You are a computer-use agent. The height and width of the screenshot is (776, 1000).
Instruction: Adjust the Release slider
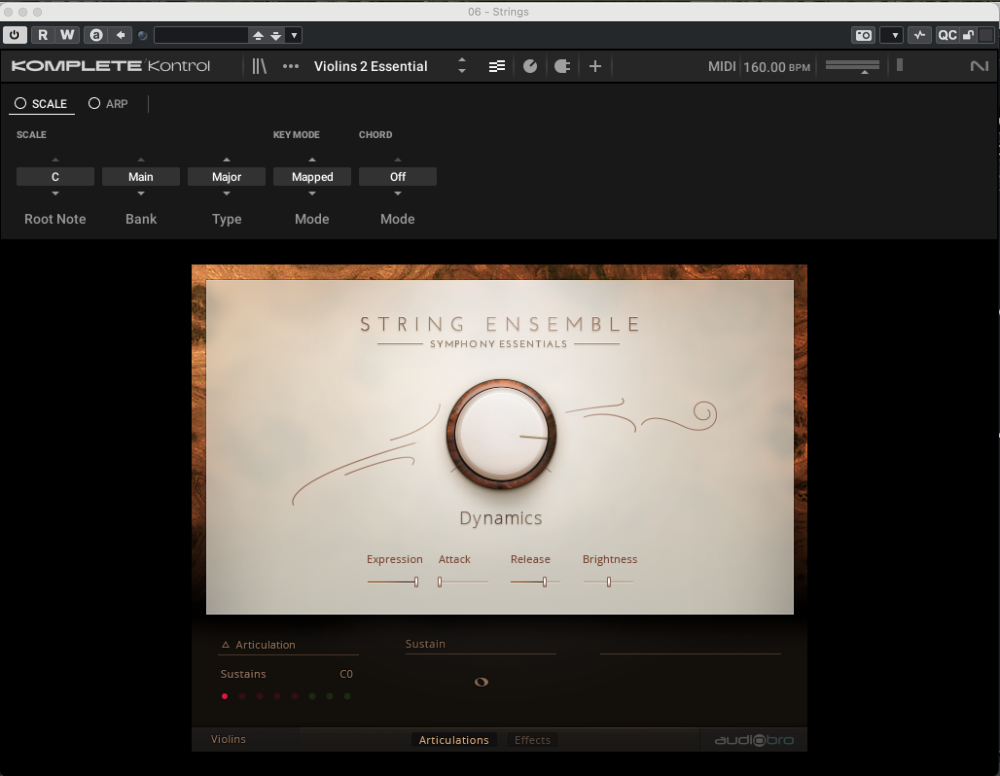coord(536,582)
